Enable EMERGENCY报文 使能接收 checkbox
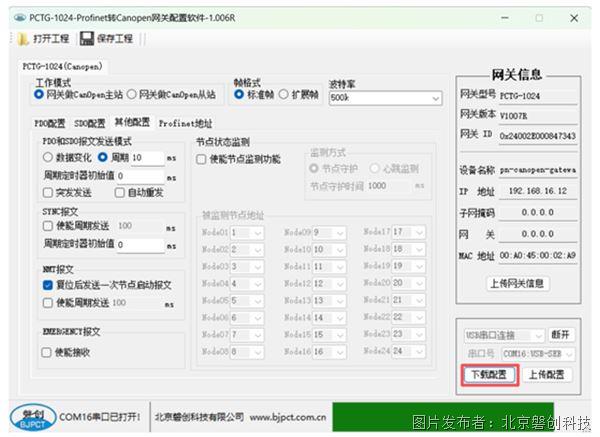This screenshot has height=437, width=600. click(46, 352)
